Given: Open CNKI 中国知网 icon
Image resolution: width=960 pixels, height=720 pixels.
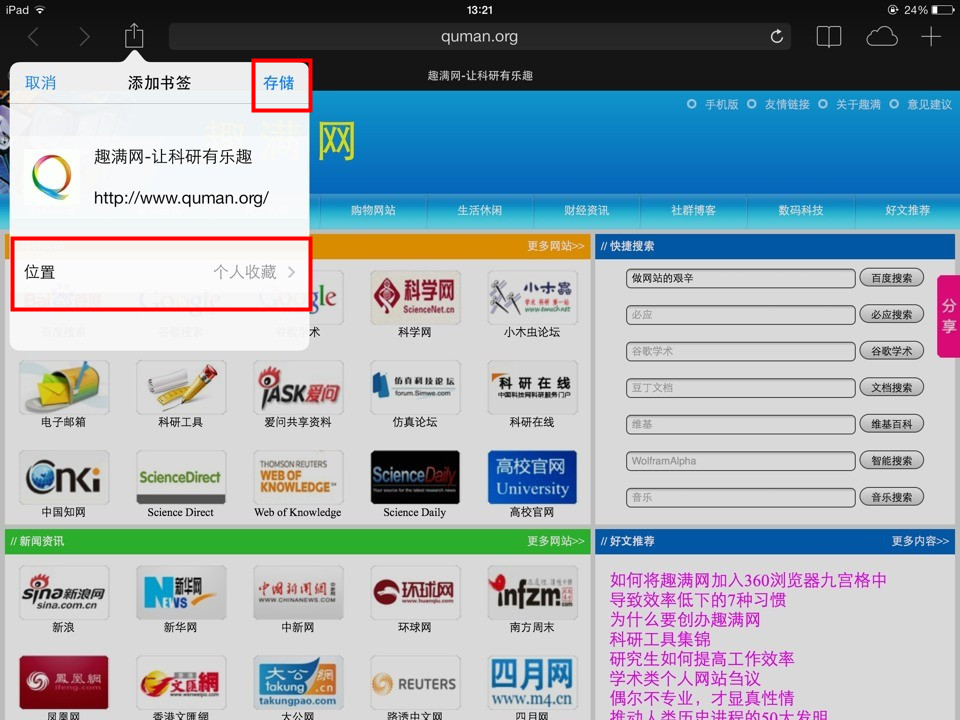Looking at the screenshot, I should pyautogui.click(x=64, y=478).
